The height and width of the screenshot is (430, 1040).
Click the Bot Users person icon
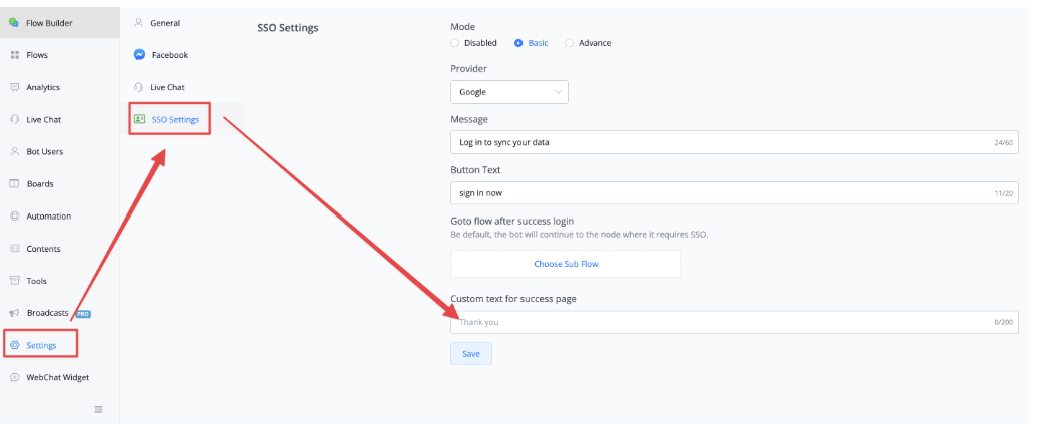tap(14, 151)
